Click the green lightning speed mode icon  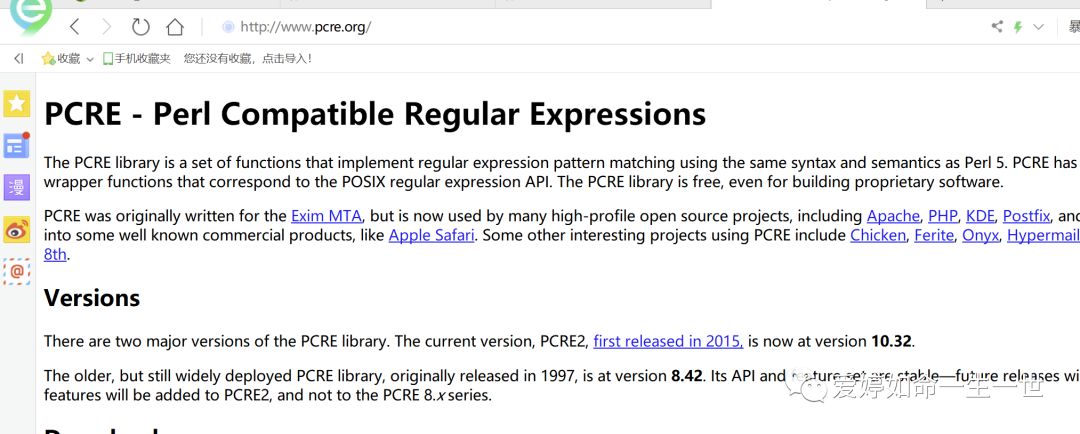tap(1018, 27)
